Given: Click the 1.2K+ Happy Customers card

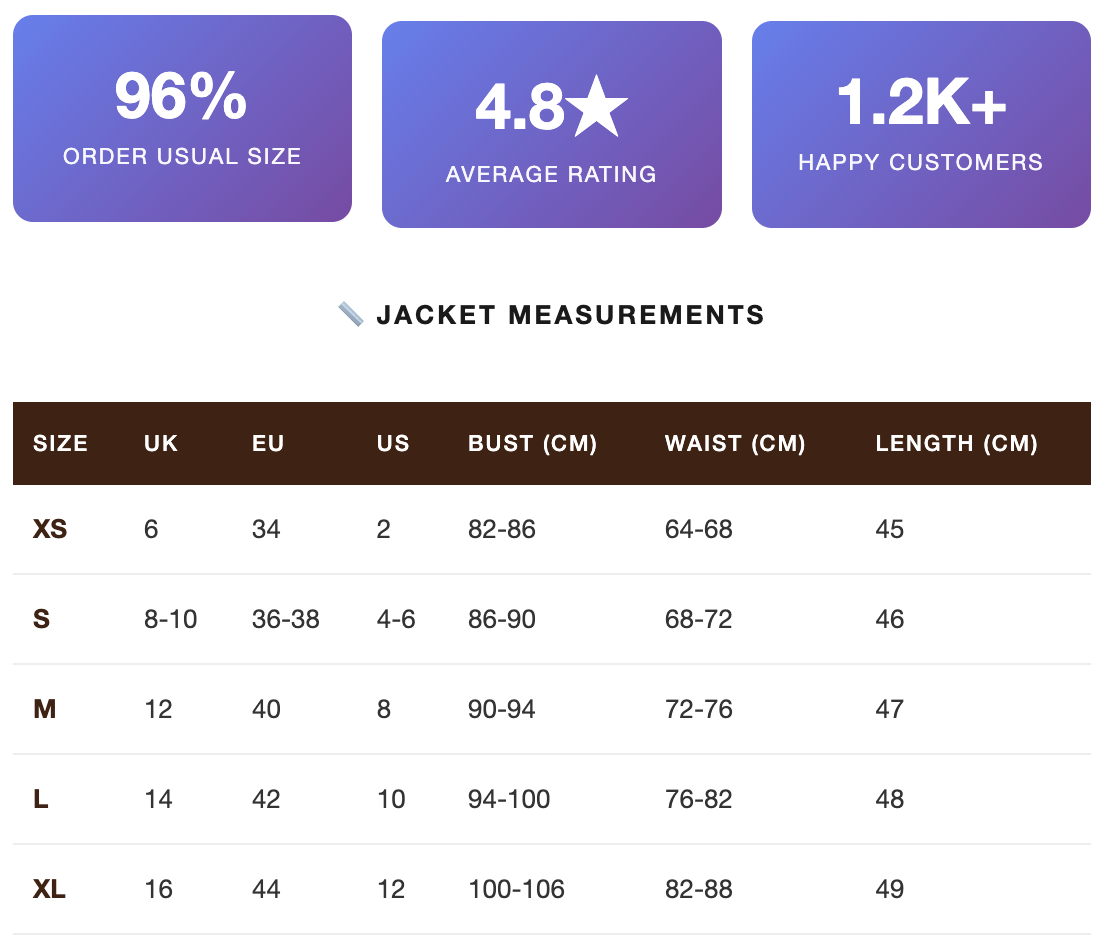Looking at the screenshot, I should tap(921, 124).
